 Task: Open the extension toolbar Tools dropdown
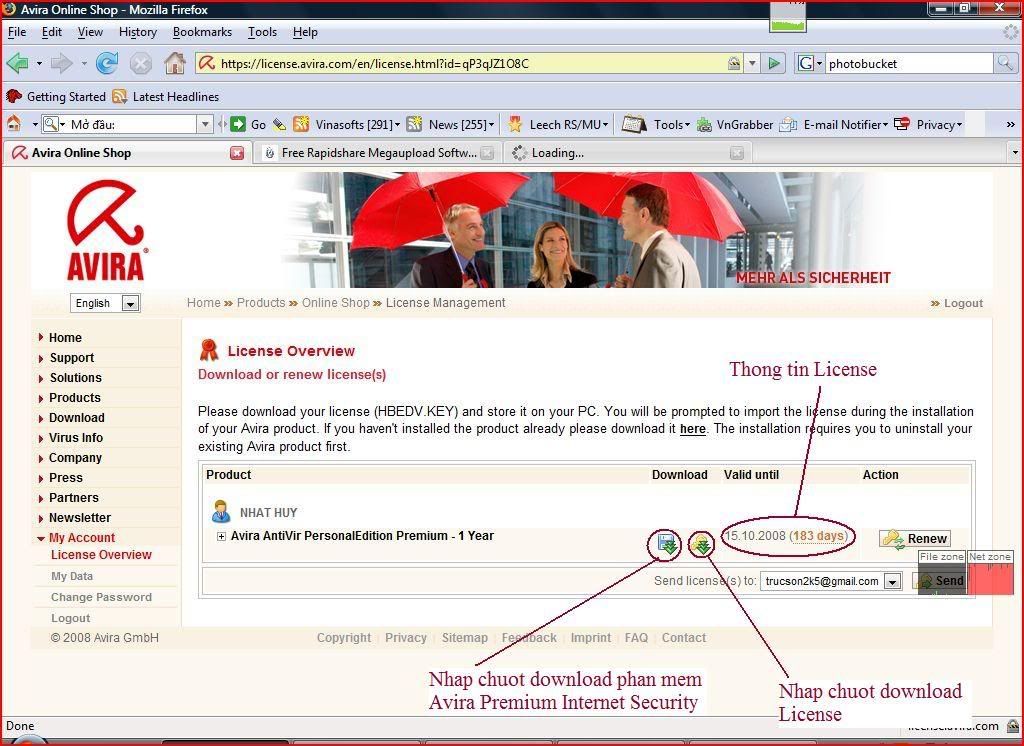click(656, 124)
